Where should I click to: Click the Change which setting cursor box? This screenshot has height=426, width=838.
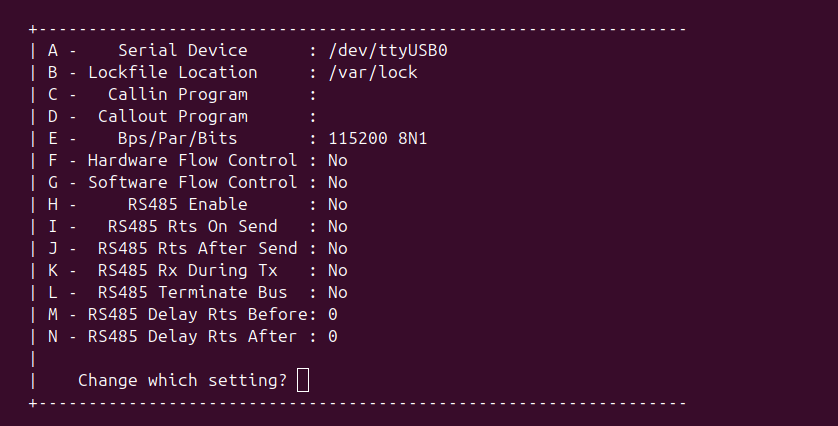tap(303, 380)
